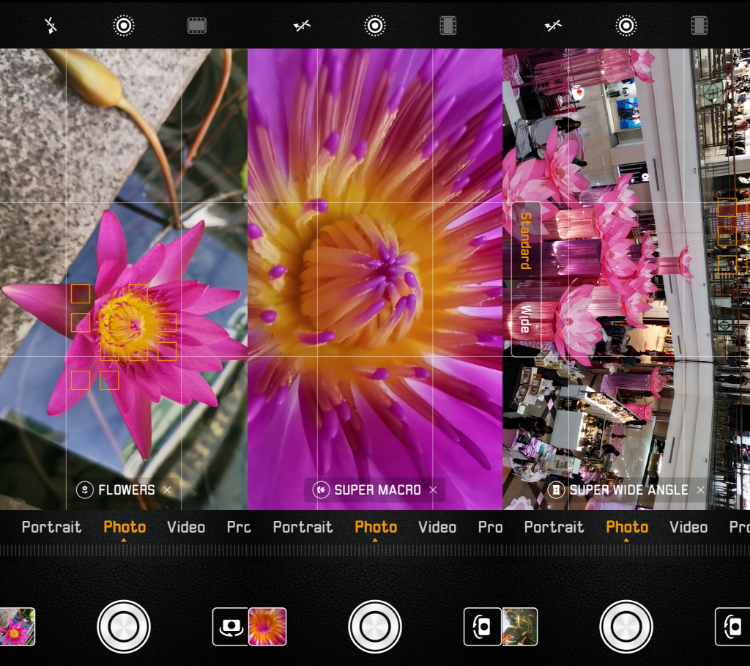Tap moving picture icon on Super Wide Angle screen
Viewport: 750px width, 666px height.
pyautogui.click(x=626, y=25)
